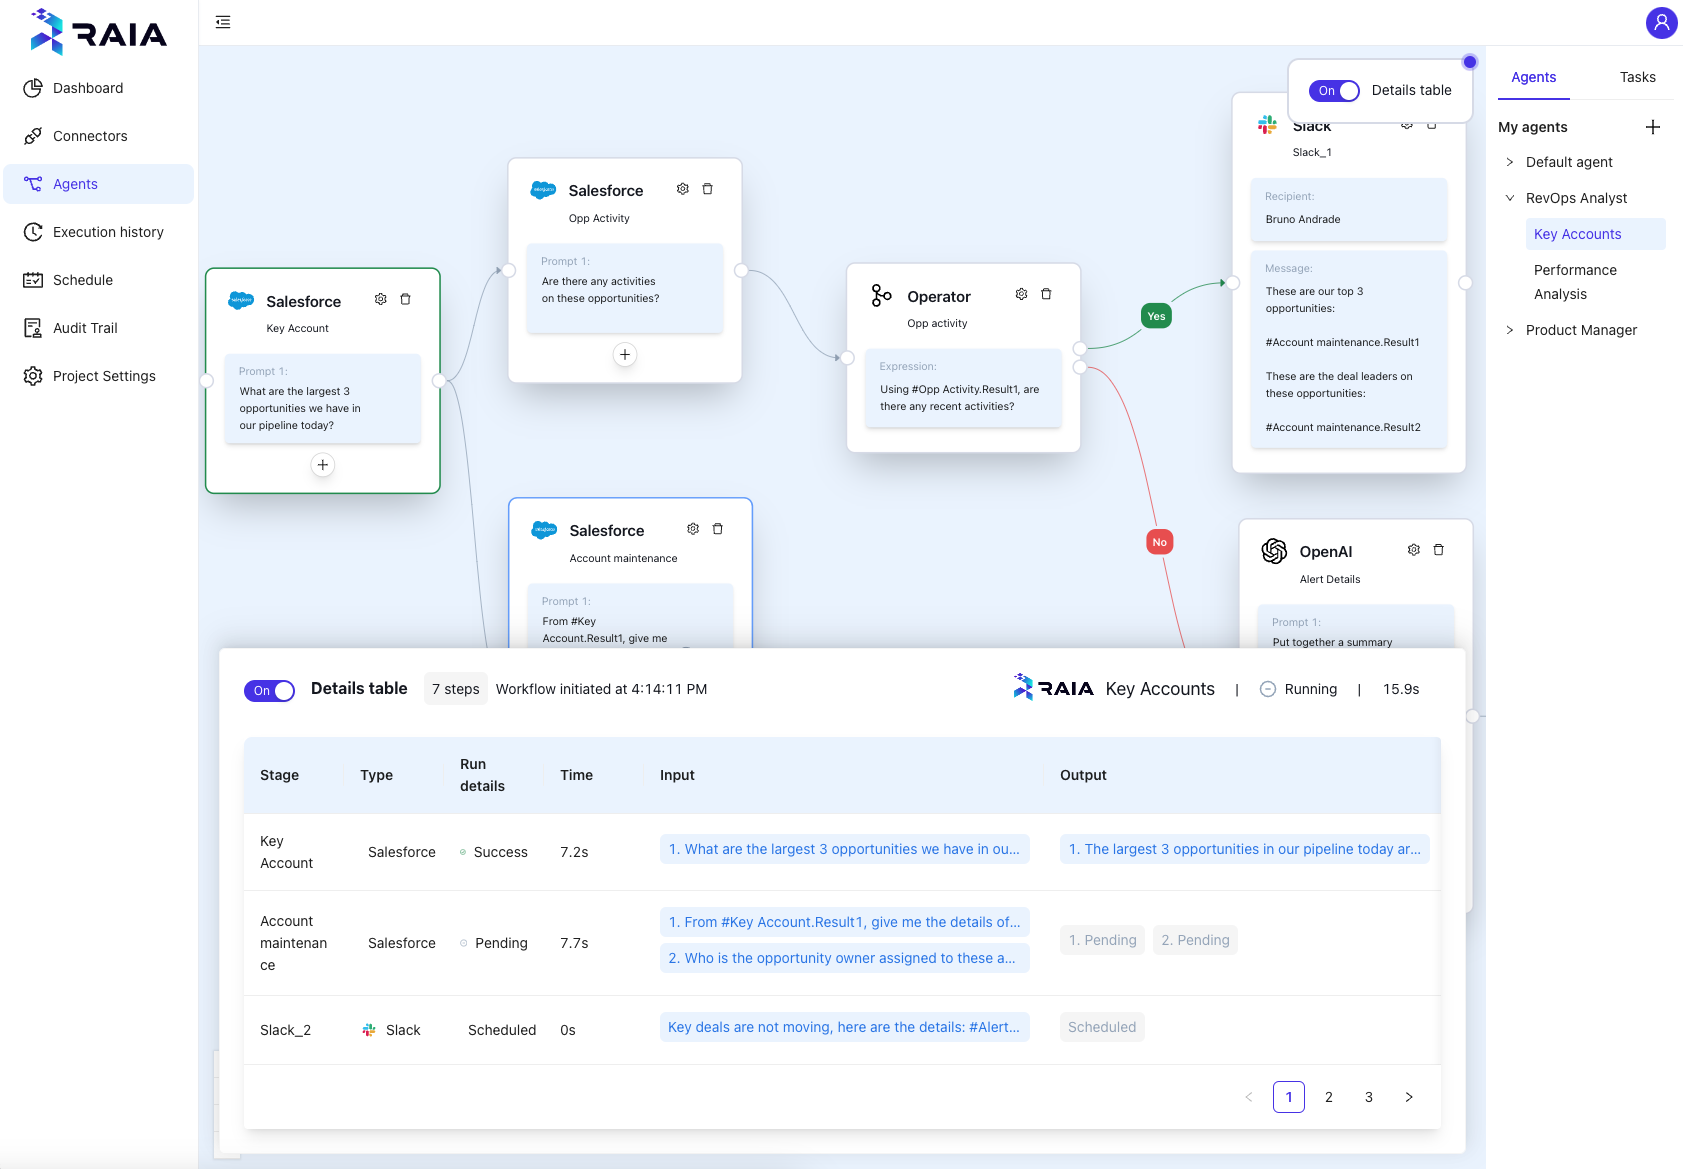This screenshot has height=1169, width=1683.
Task: Add a new agent with plus icon
Action: (x=1653, y=127)
